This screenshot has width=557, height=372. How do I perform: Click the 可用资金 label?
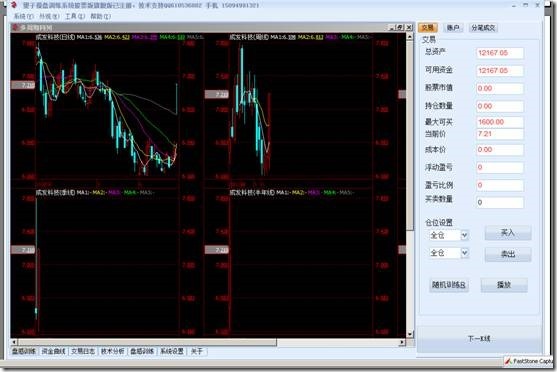pos(439,70)
